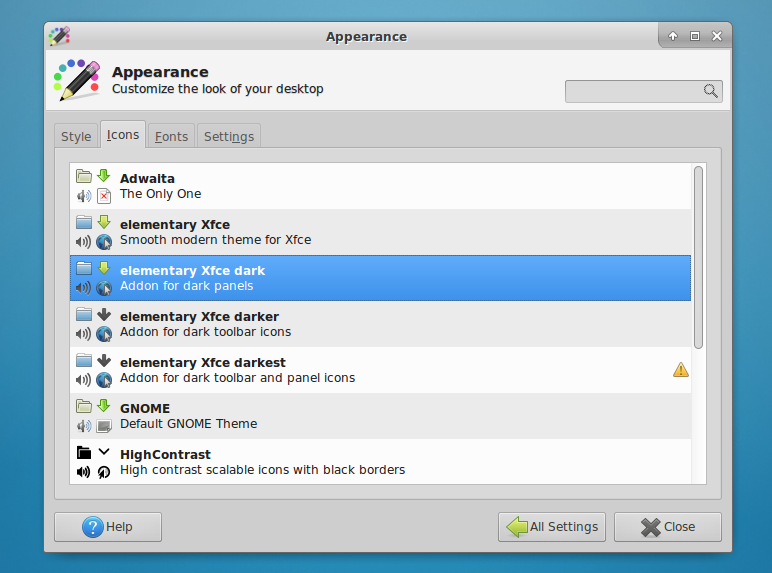772x573 pixels.
Task: Switch to the Style tab
Action: click(76, 136)
